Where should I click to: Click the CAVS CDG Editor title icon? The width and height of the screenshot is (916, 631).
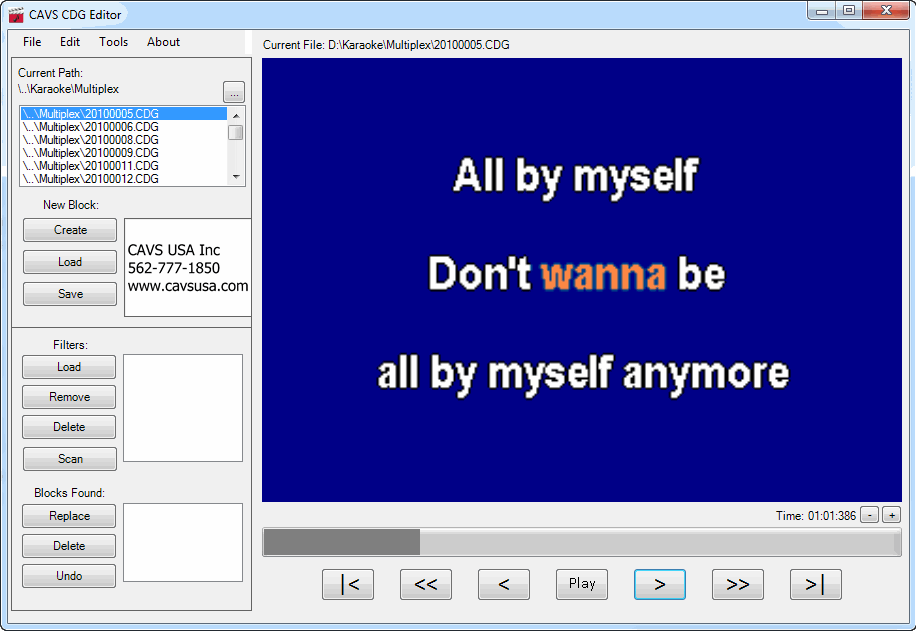(x=16, y=15)
